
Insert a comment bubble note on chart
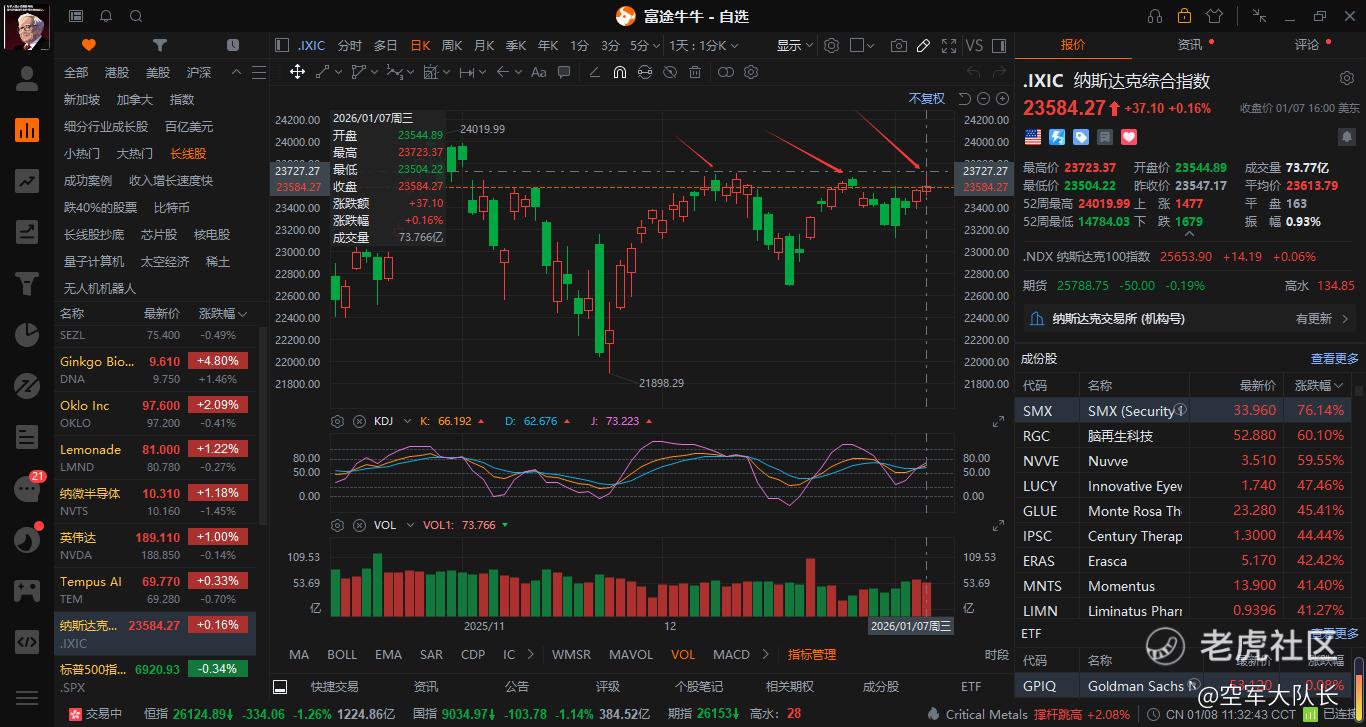(x=564, y=72)
